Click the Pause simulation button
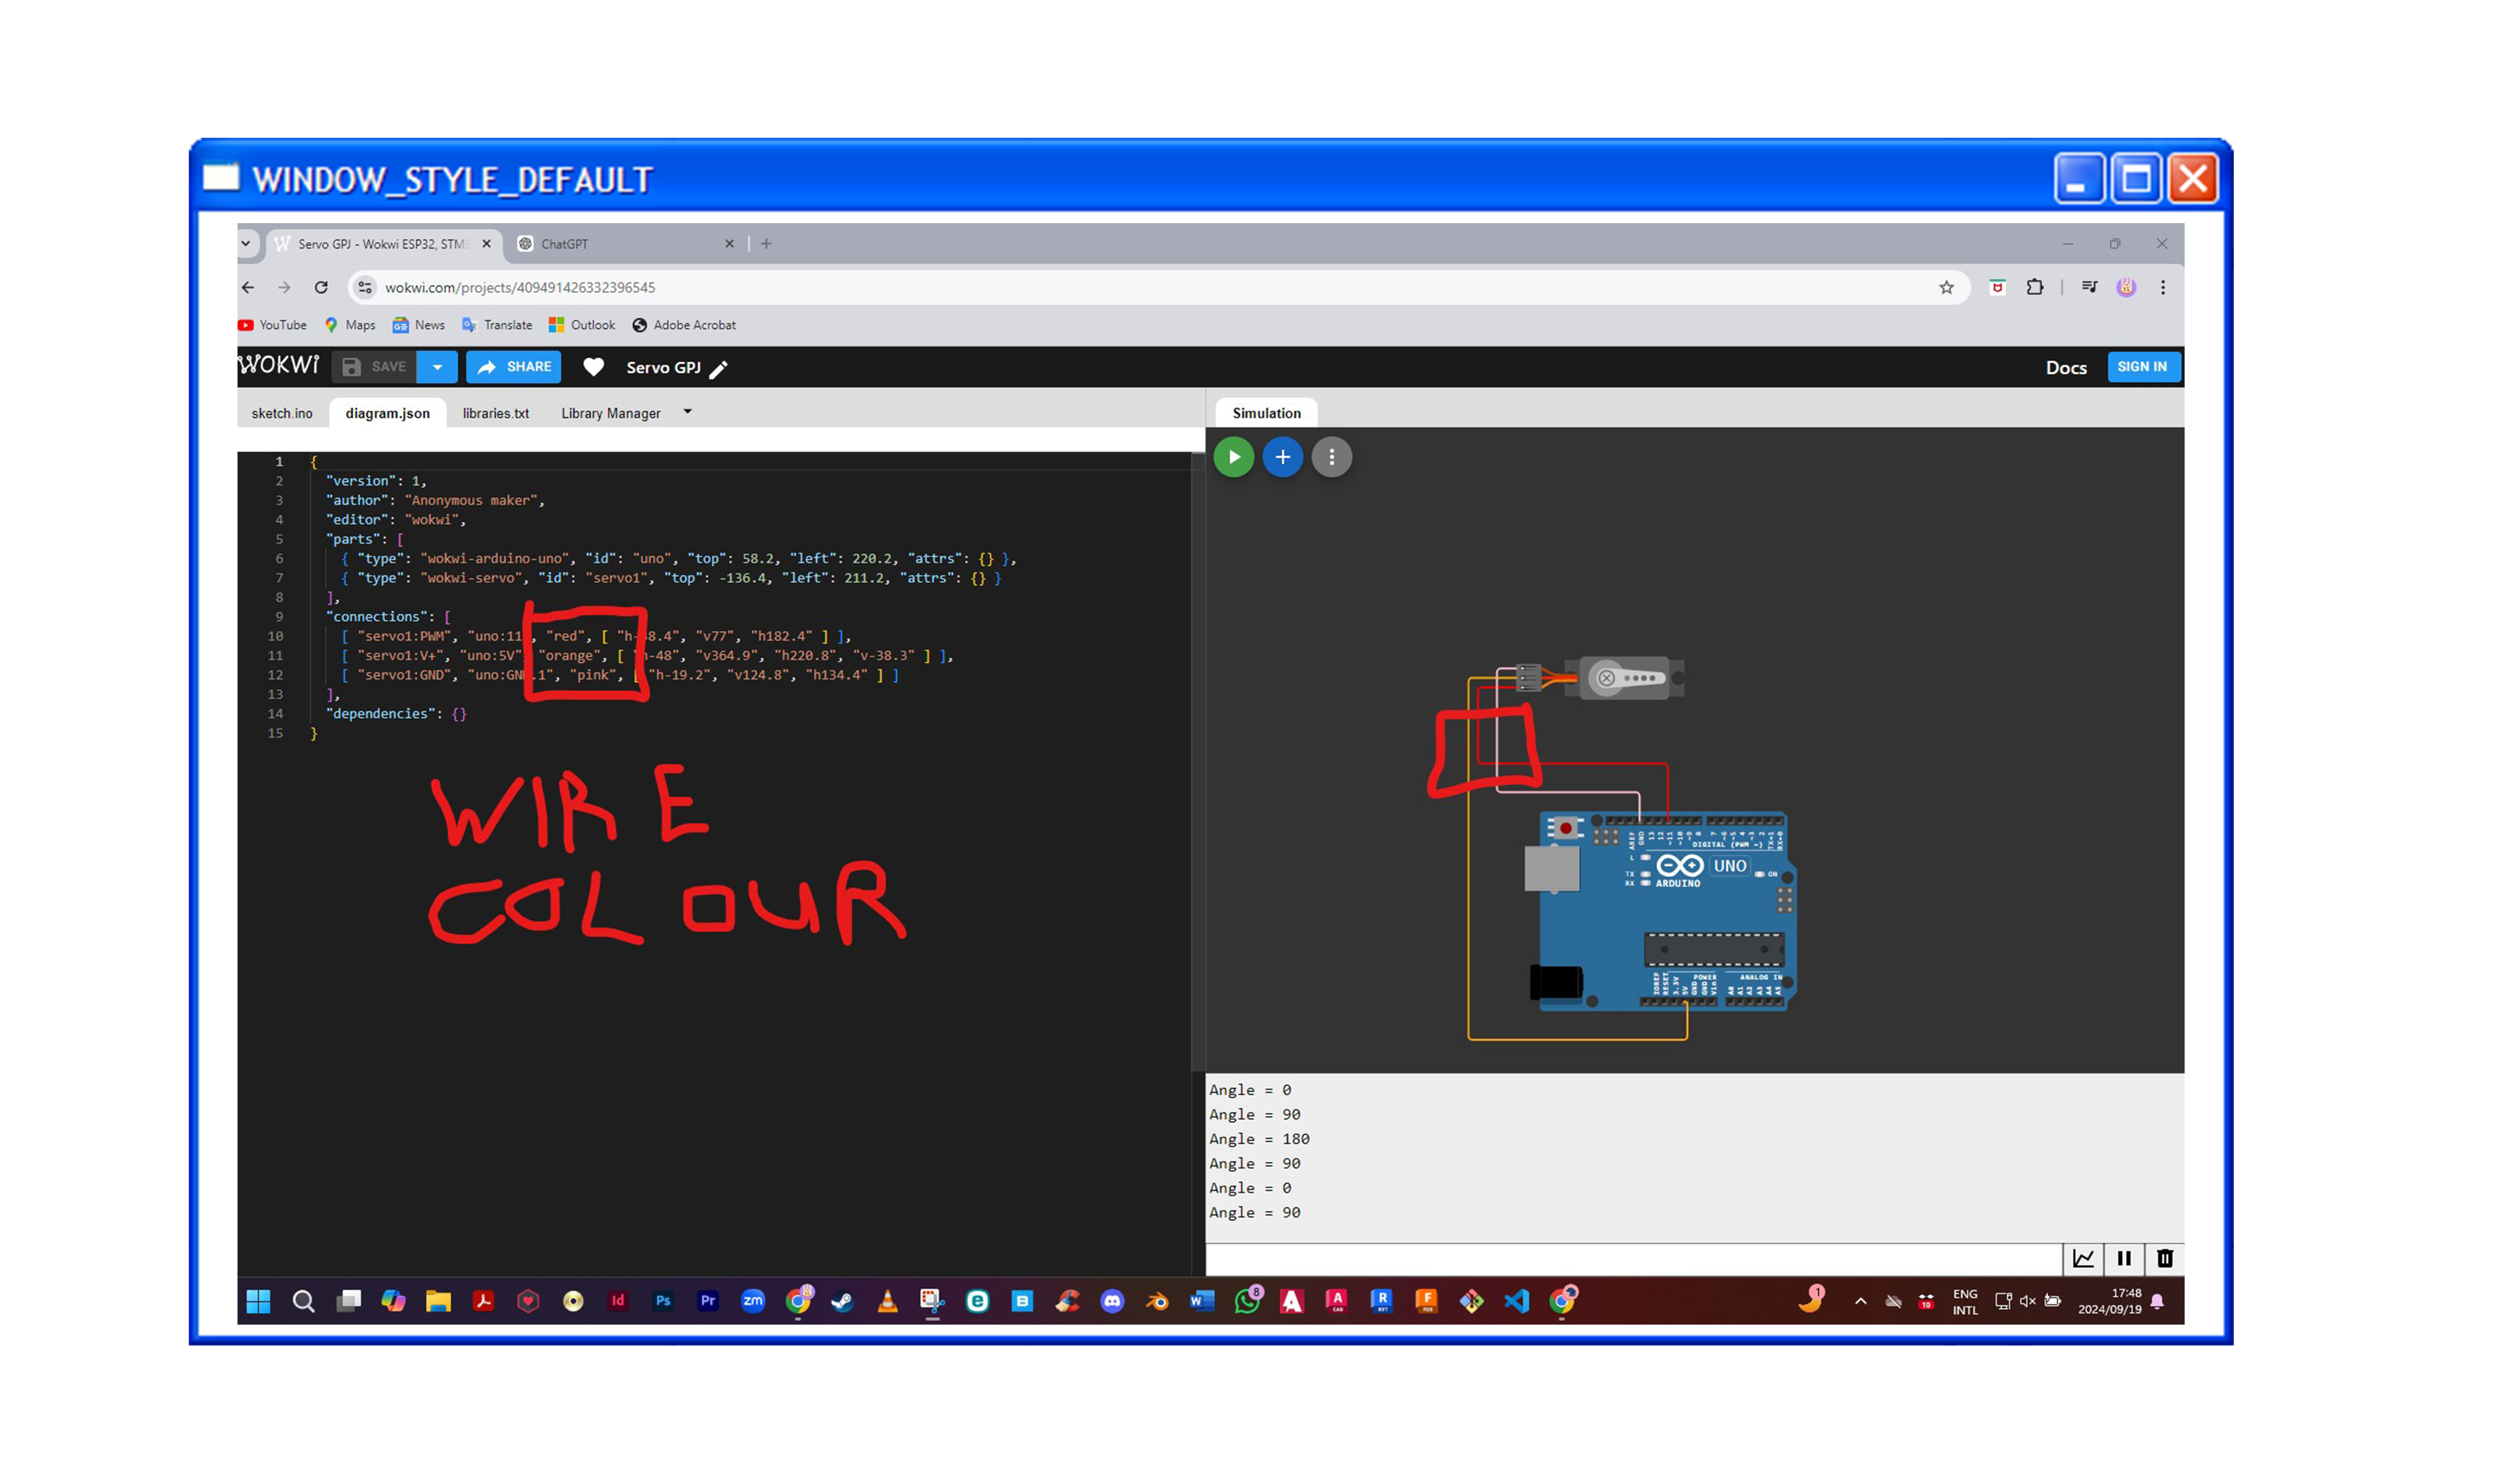Image resolution: width=2520 pixels, height=1461 pixels. click(2125, 1257)
